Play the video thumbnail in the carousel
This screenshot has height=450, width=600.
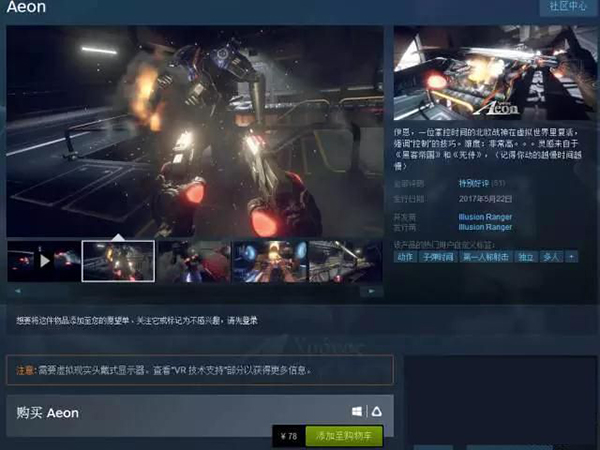click(x=43, y=261)
